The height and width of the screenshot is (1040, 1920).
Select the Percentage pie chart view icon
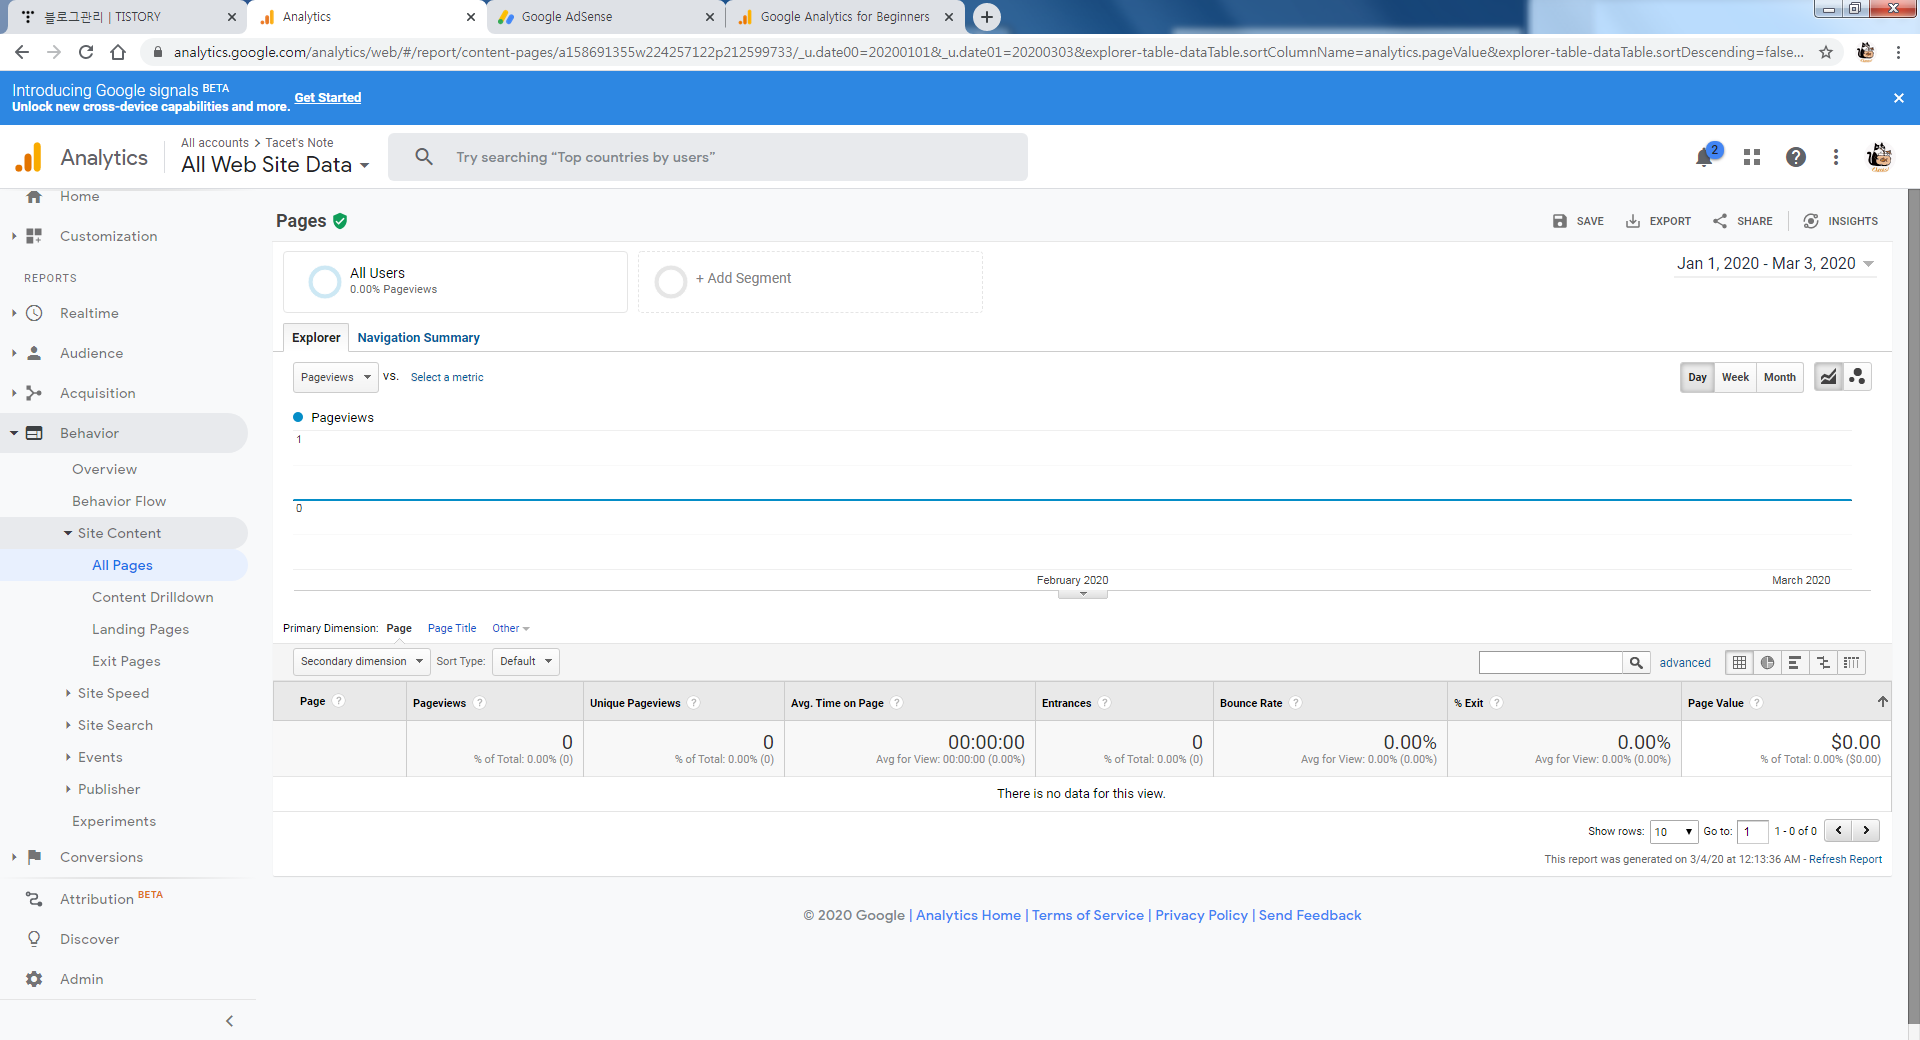(x=1768, y=662)
